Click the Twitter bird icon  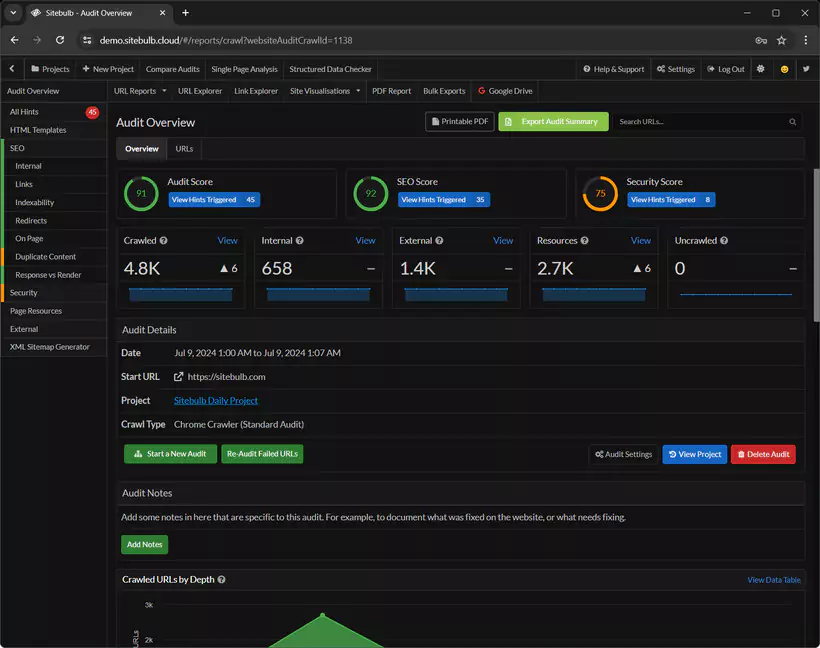[806, 69]
